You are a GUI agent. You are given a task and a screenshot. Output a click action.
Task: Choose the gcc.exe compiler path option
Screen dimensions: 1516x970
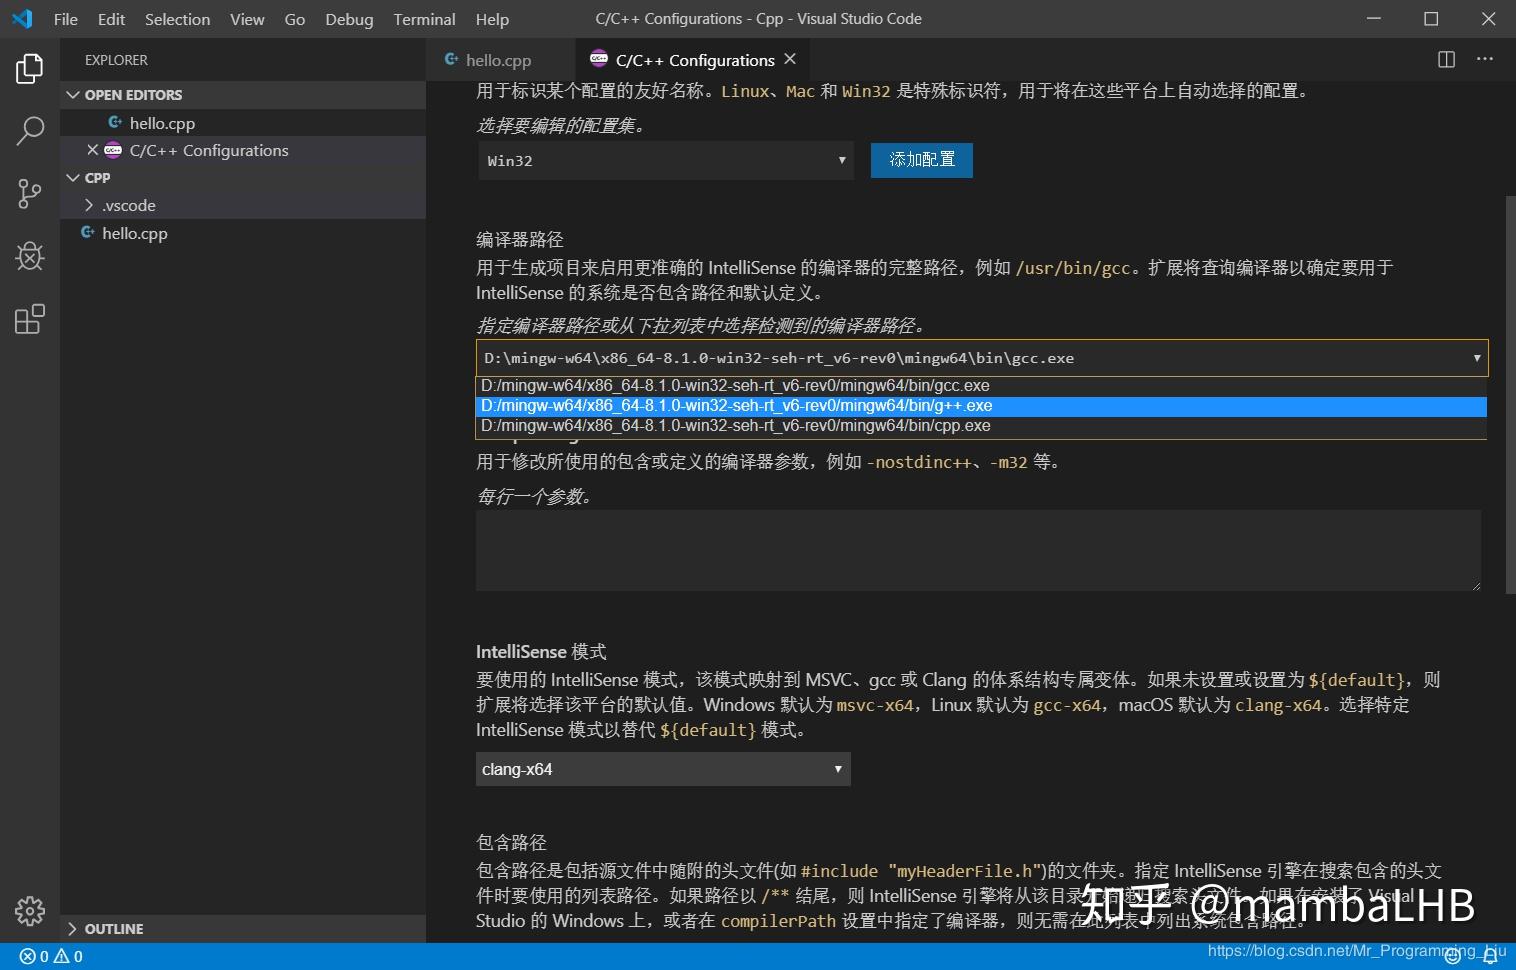pyautogui.click(x=981, y=386)
